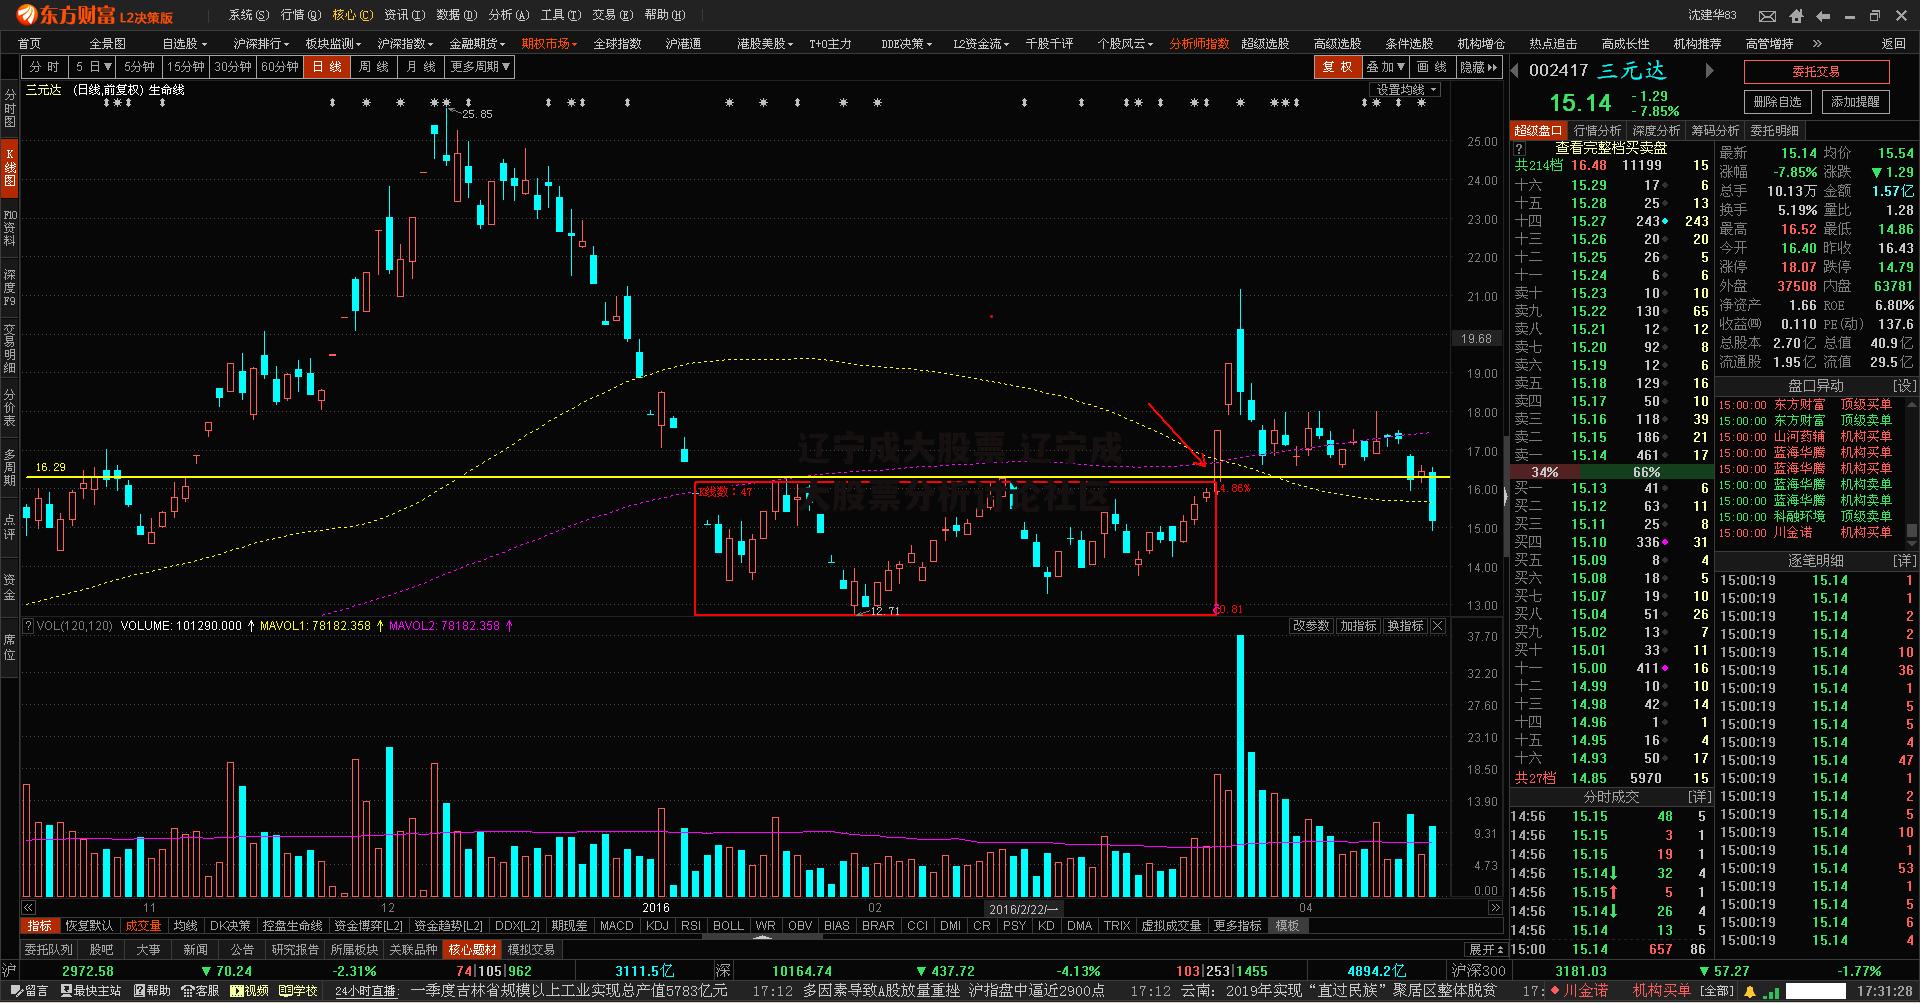Viewport: 1920px width, 1004px height.
Task: Select 分时 intraday view
Action: tap(45, 67)
